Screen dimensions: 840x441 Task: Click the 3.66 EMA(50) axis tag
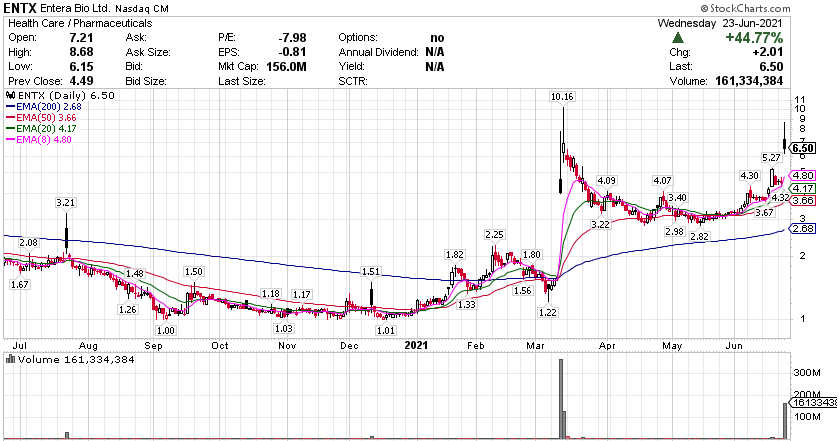803,200
